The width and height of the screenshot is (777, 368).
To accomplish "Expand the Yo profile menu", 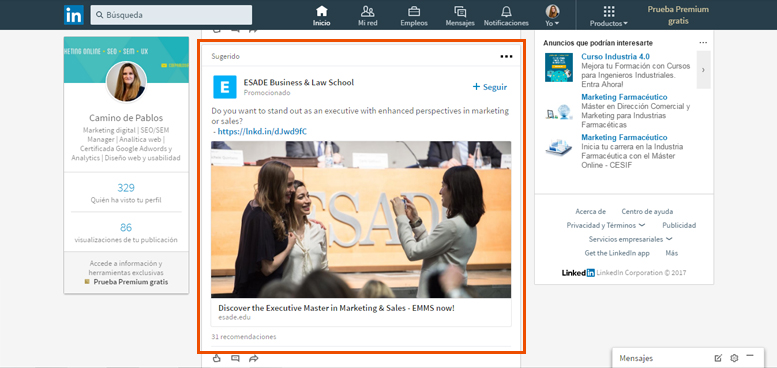I will (552, 16).
